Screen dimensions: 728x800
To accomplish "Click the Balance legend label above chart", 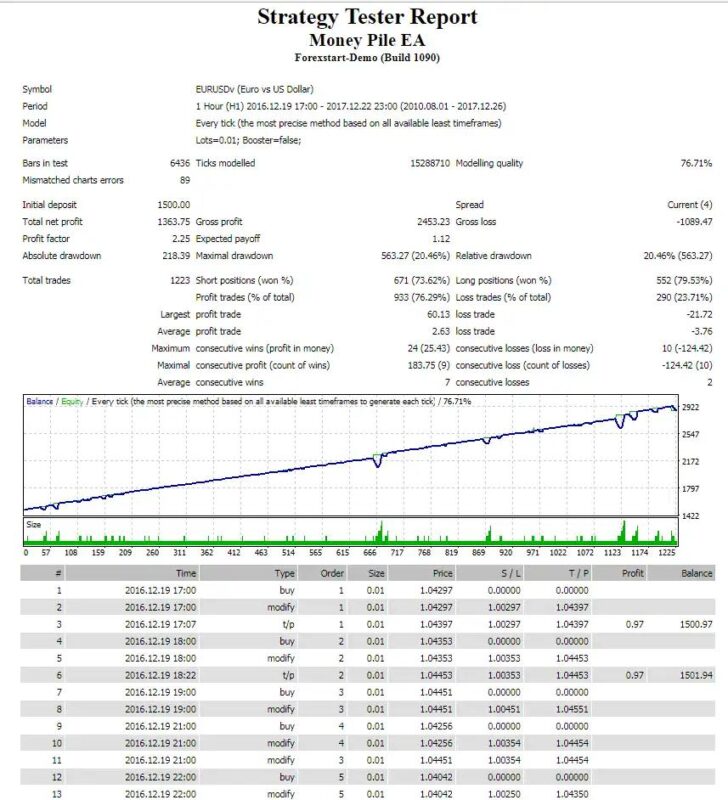I will click(x=40, y=401).
